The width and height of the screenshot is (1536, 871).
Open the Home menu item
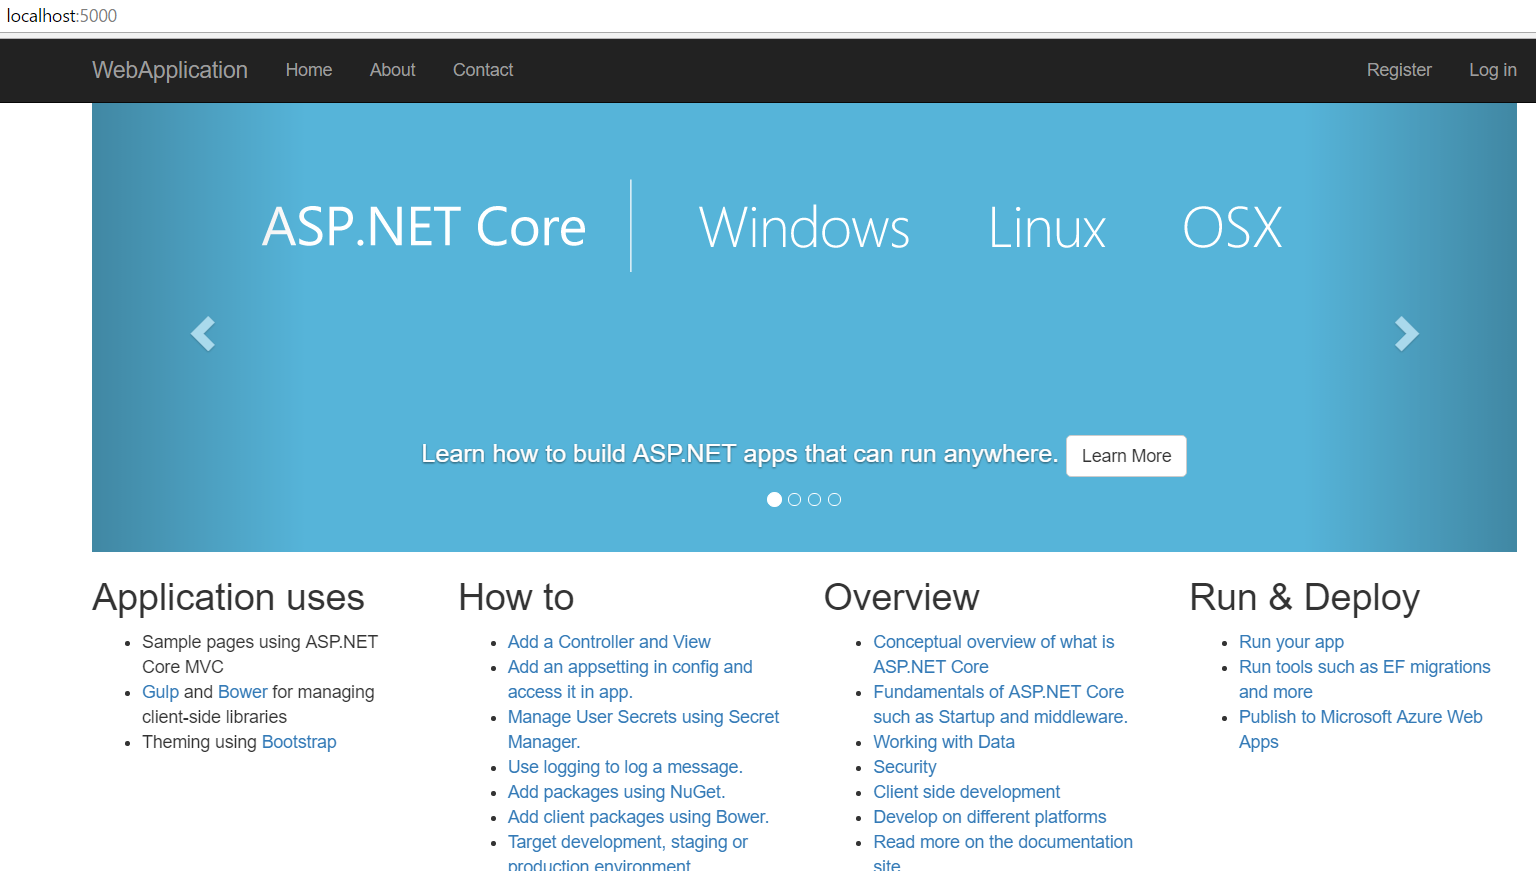[x=309, y=70]
